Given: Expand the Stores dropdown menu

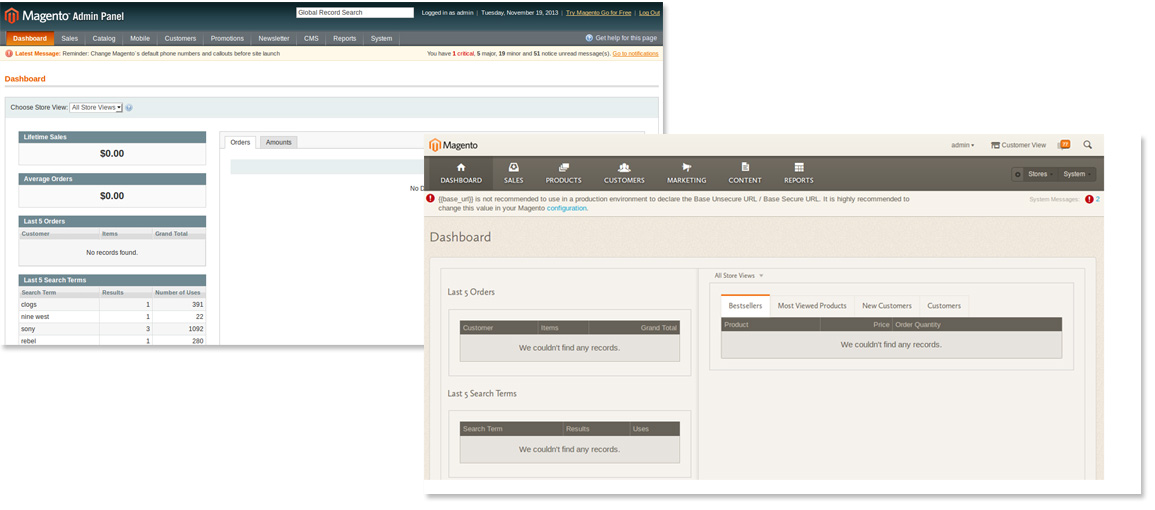Looking at the screenshot, I should point(1039,175).
